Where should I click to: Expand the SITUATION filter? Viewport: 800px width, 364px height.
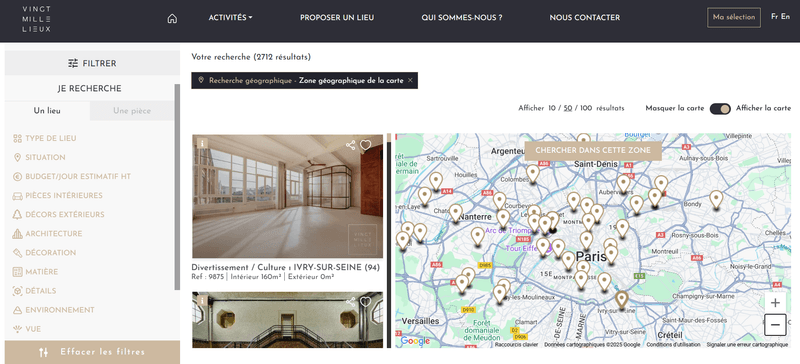point(39,157)
